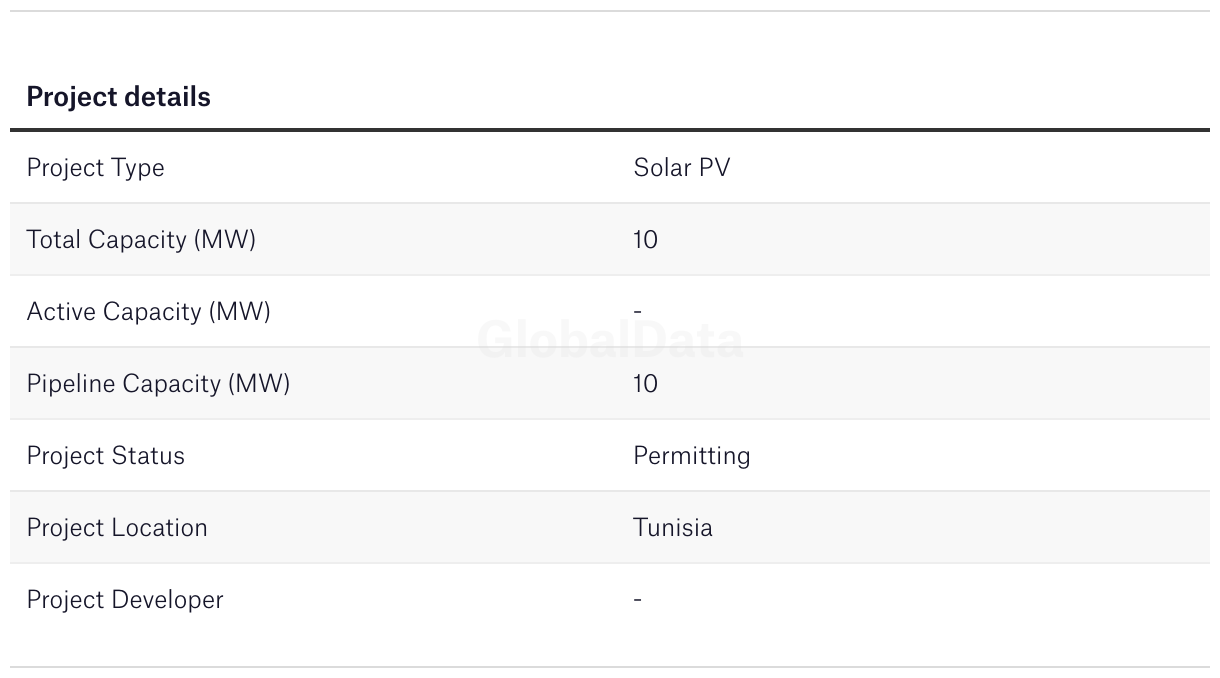Select the "Pipeline Capacity (MW)" label
Viewport: 1220px width, 678px height.
[158, 384]
